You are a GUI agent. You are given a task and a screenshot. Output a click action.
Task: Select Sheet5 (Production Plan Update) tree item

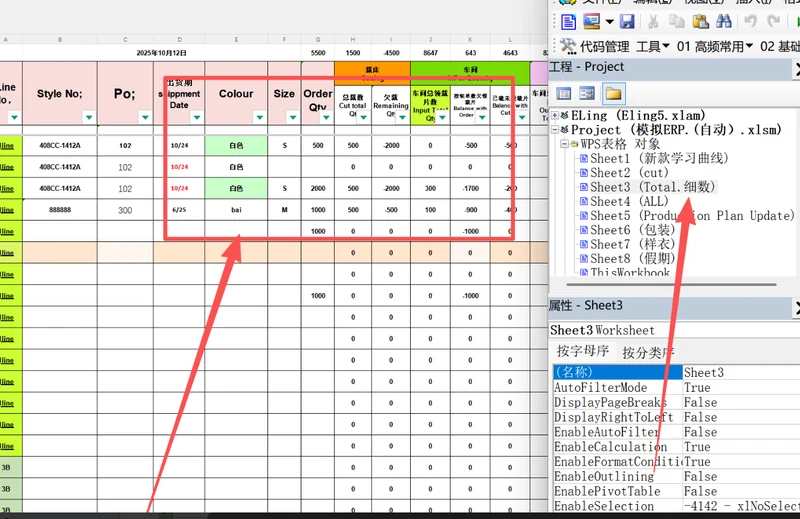(x=692, y=215)
